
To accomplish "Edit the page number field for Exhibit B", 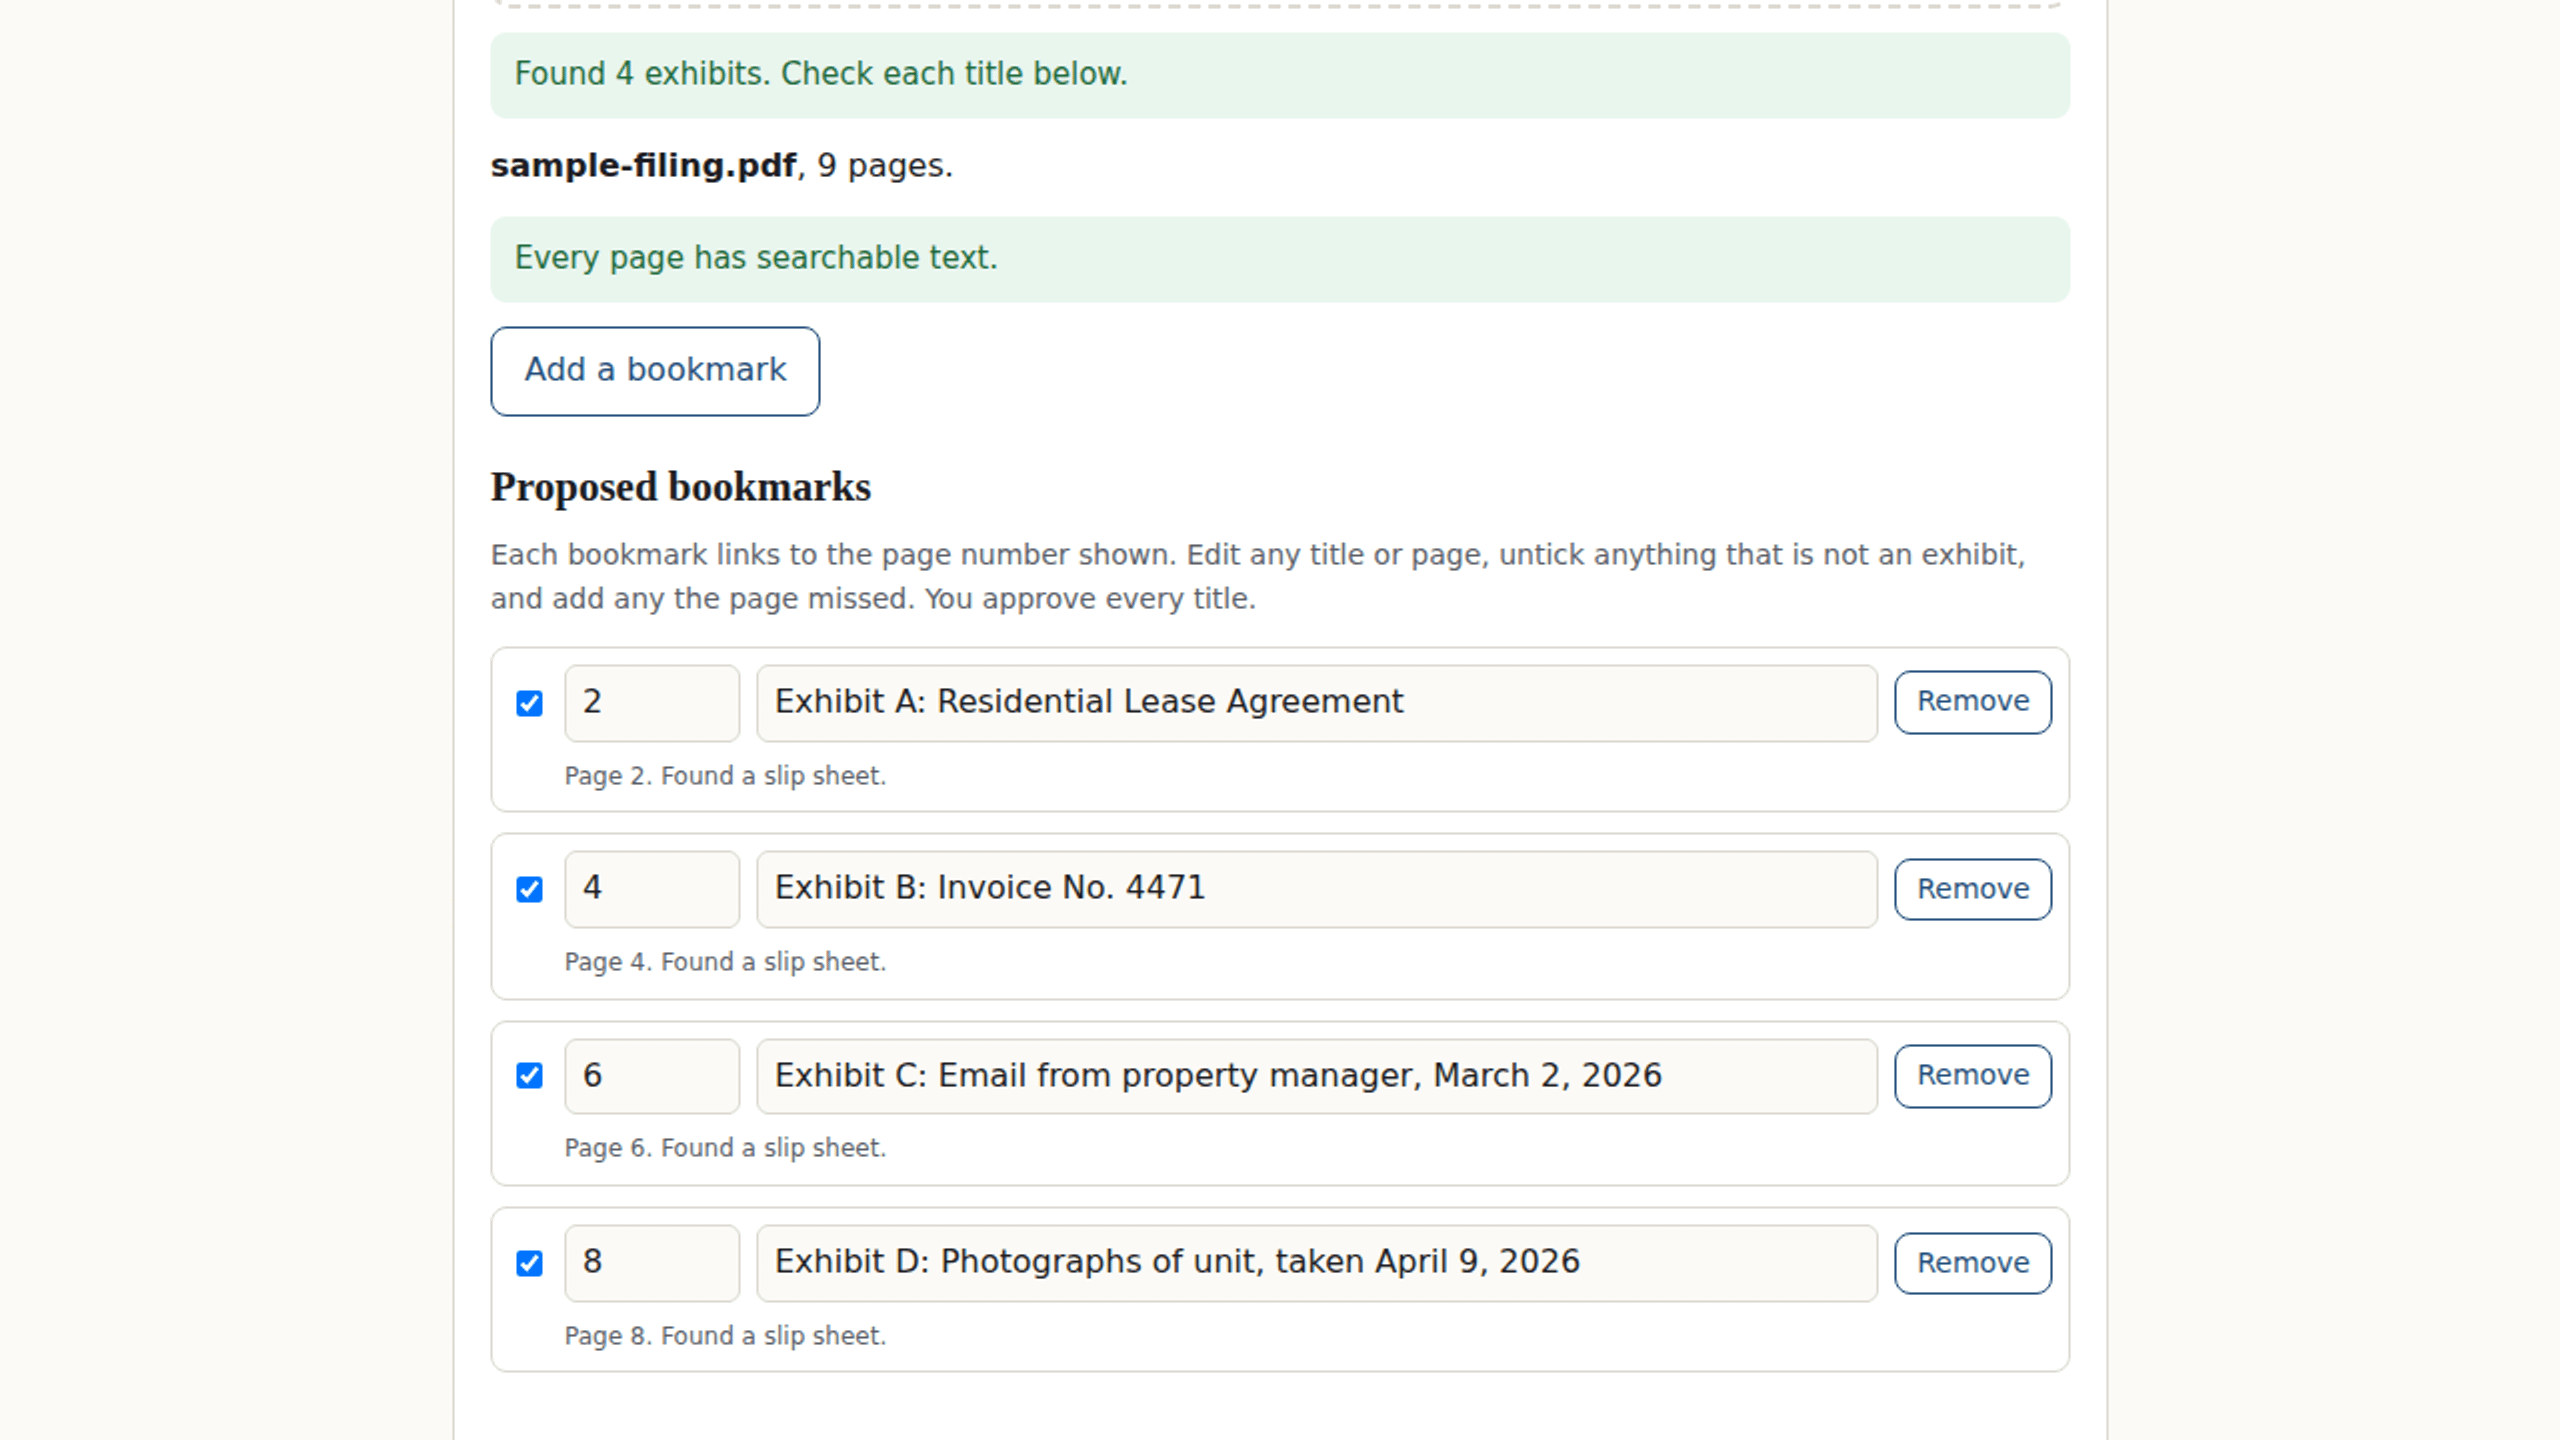I will coord(652,889).
